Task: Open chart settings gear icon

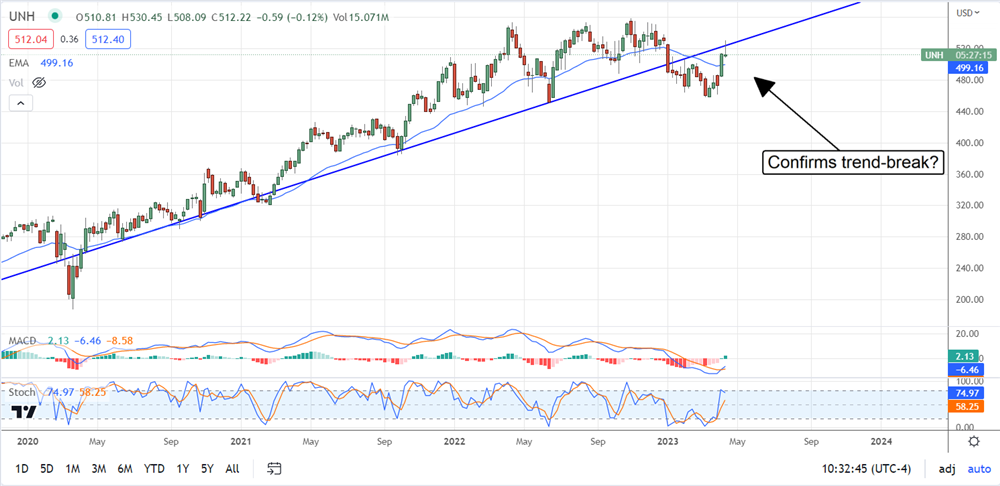Action: (973, 441)
